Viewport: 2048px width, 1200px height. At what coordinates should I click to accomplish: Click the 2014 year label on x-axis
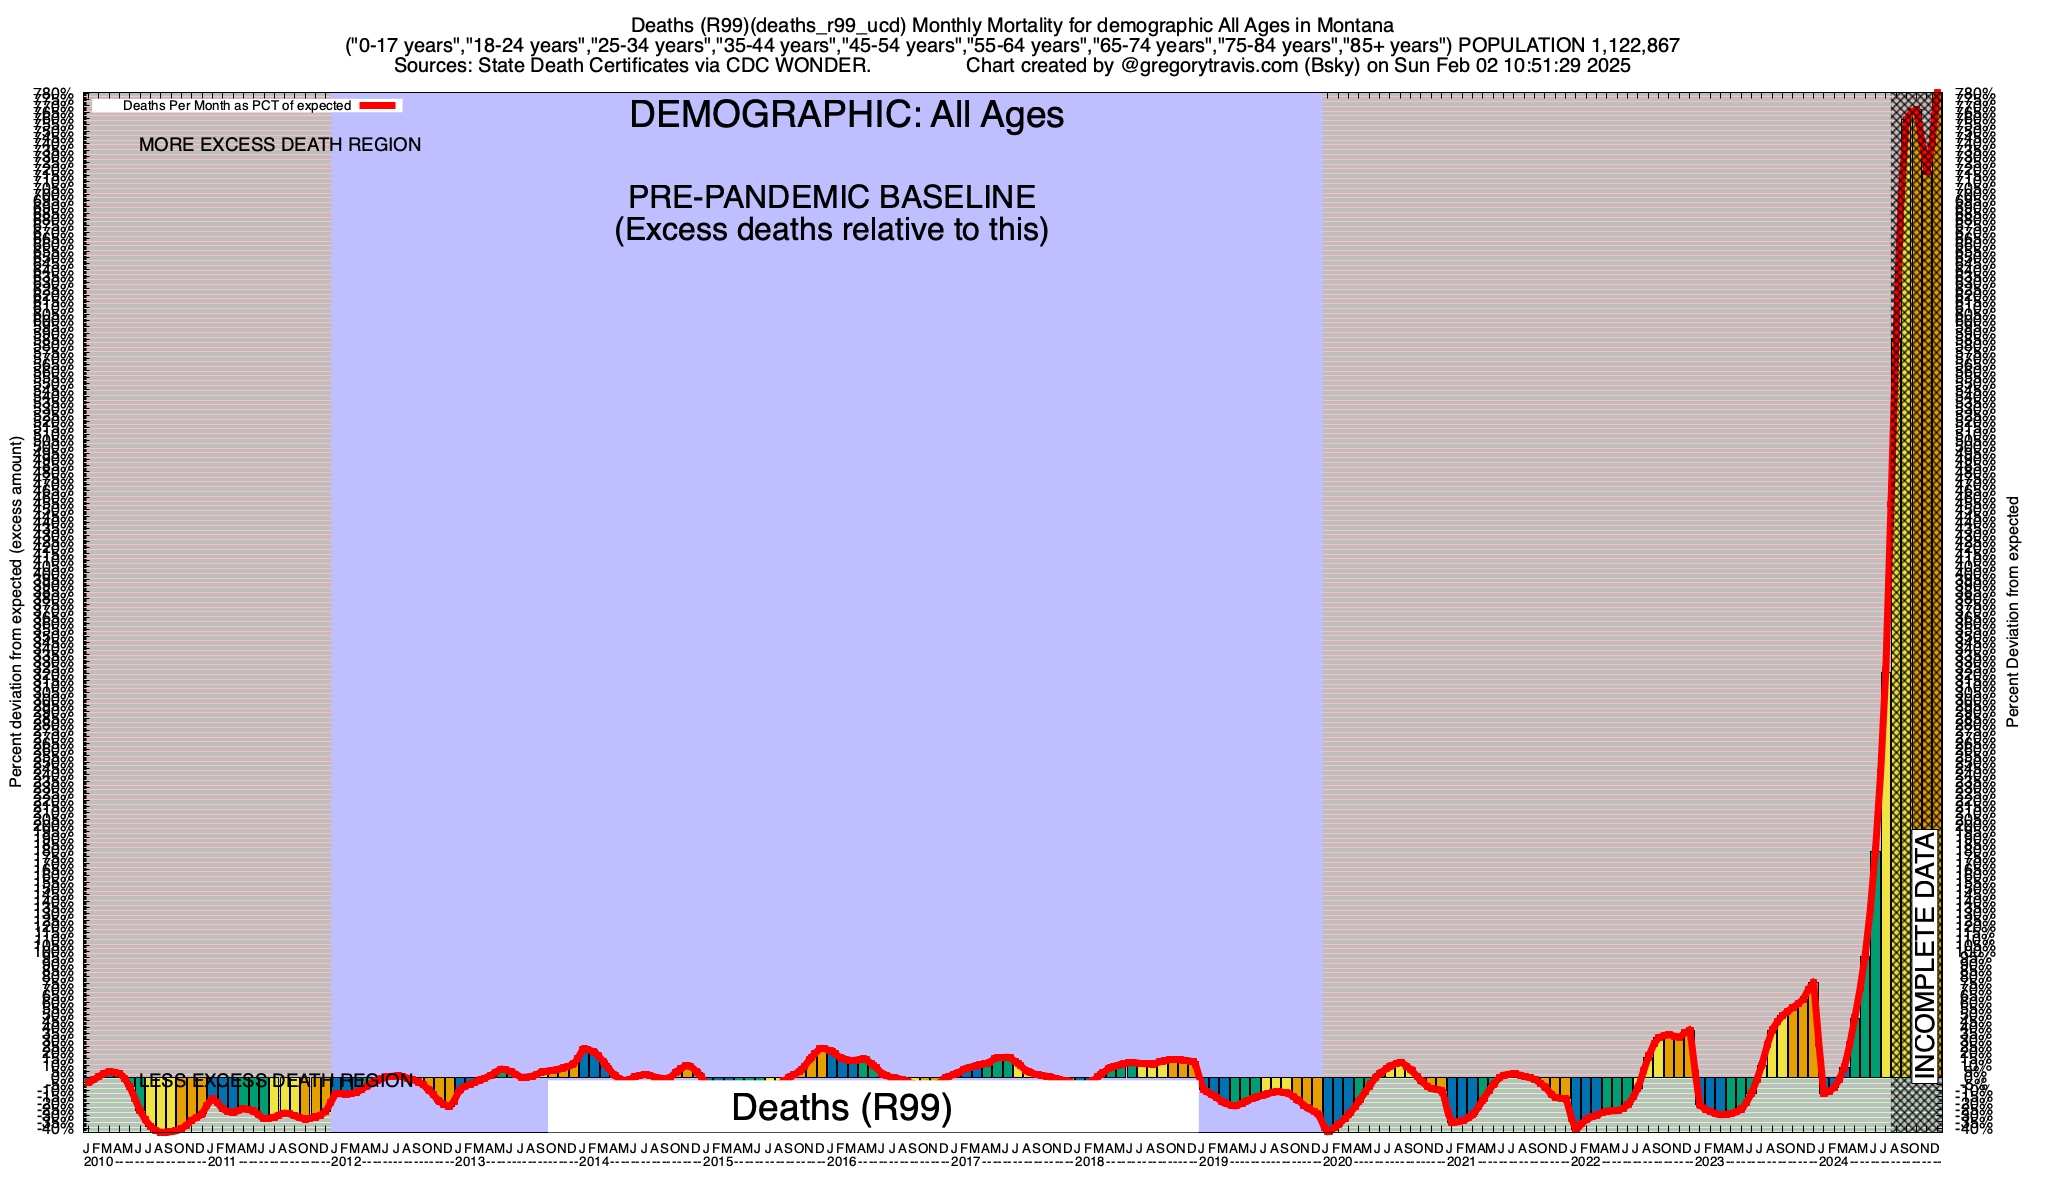[x=593, y=1162]
